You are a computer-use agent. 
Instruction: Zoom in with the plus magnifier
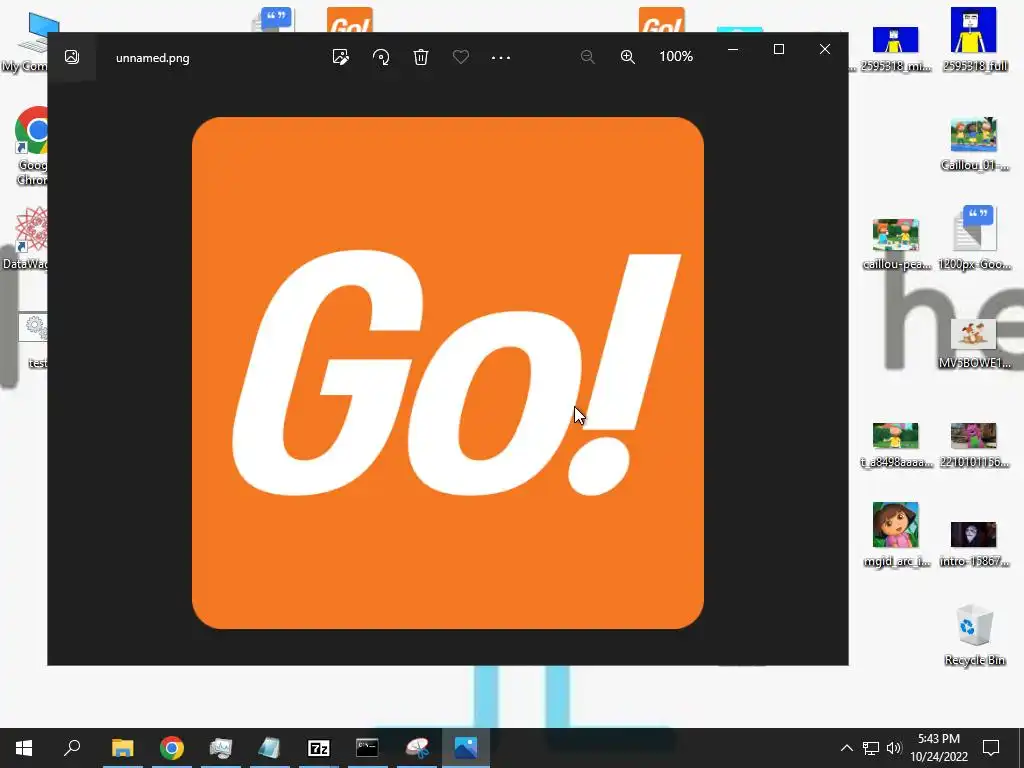coord(628,57)
